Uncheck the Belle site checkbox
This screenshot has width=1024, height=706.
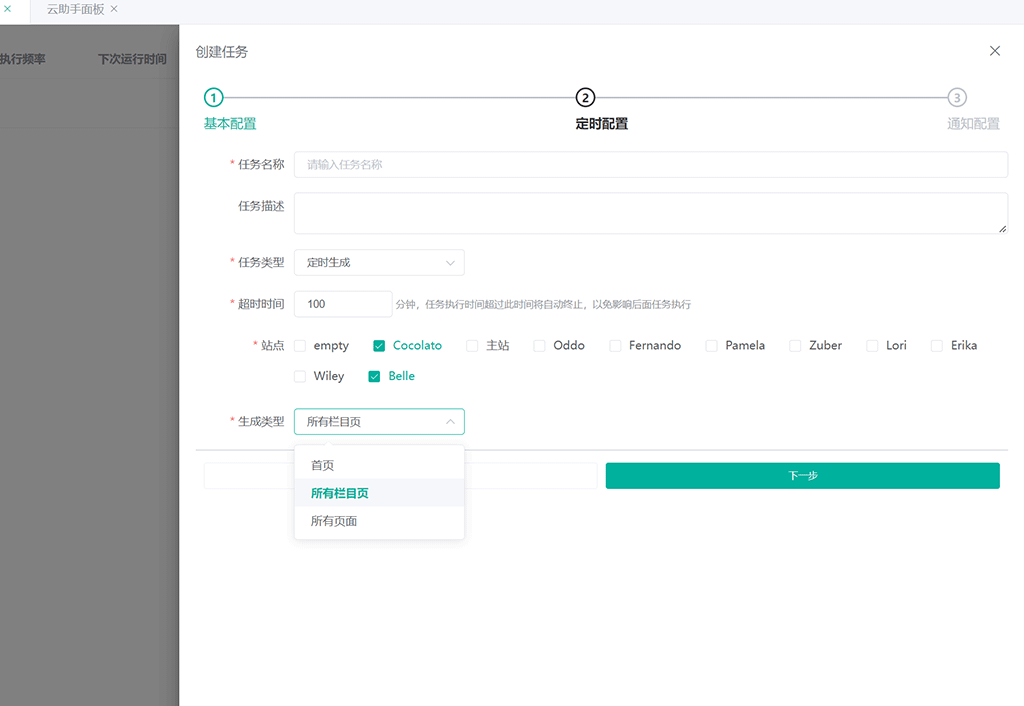tap(374, 377)
